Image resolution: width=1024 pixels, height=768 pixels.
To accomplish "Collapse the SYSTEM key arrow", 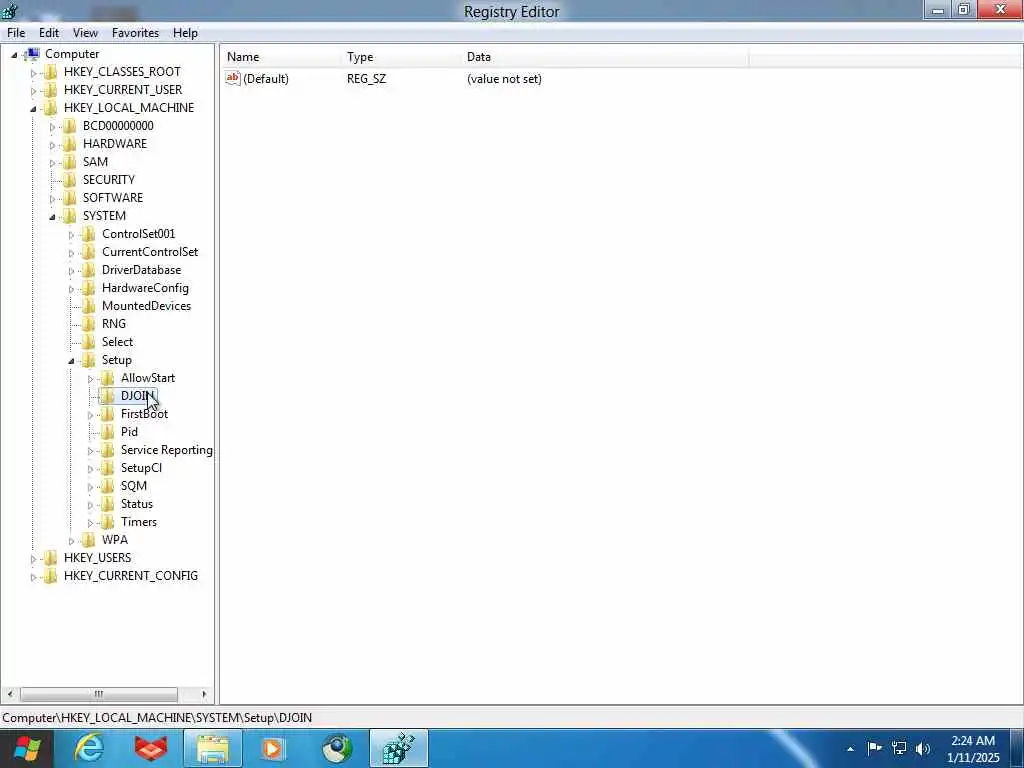I will [x=52, y=217].
